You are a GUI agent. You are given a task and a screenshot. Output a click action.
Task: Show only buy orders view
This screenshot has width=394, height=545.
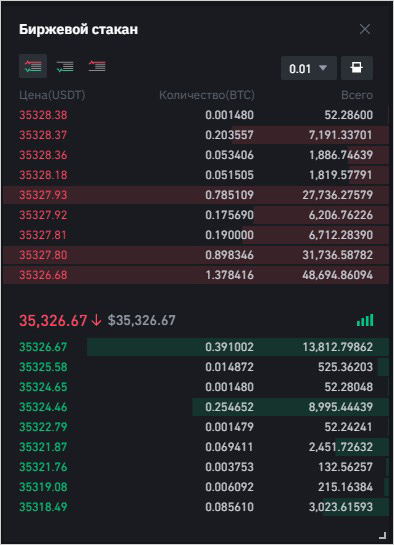click(65, 66)
